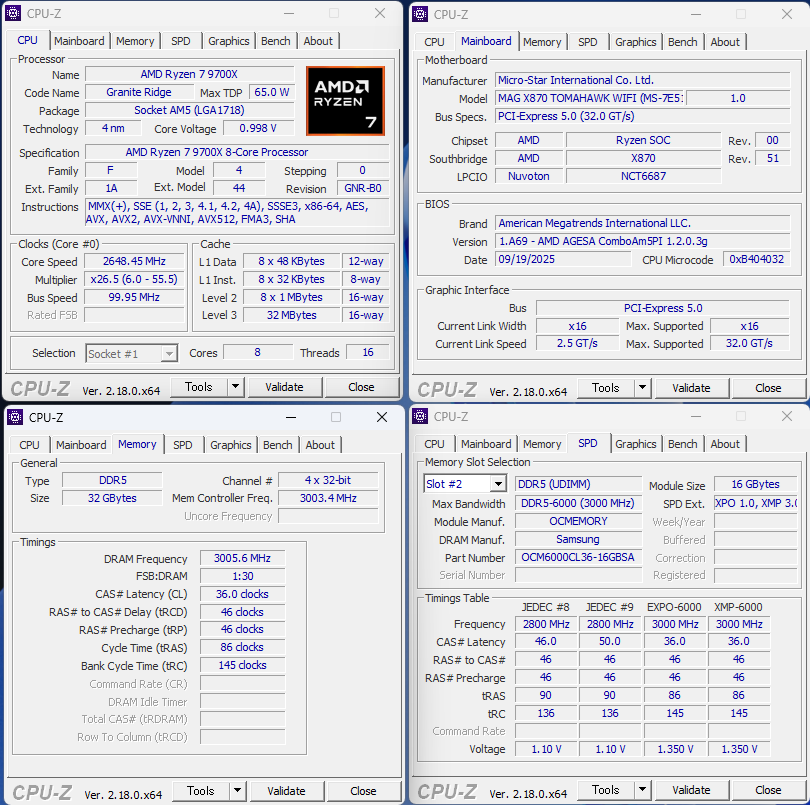The width and height of the screenshot is (810, 805).
Task: Expand the Tools dropdown arrow in the Memory window
Action: (x=237, y=790)
